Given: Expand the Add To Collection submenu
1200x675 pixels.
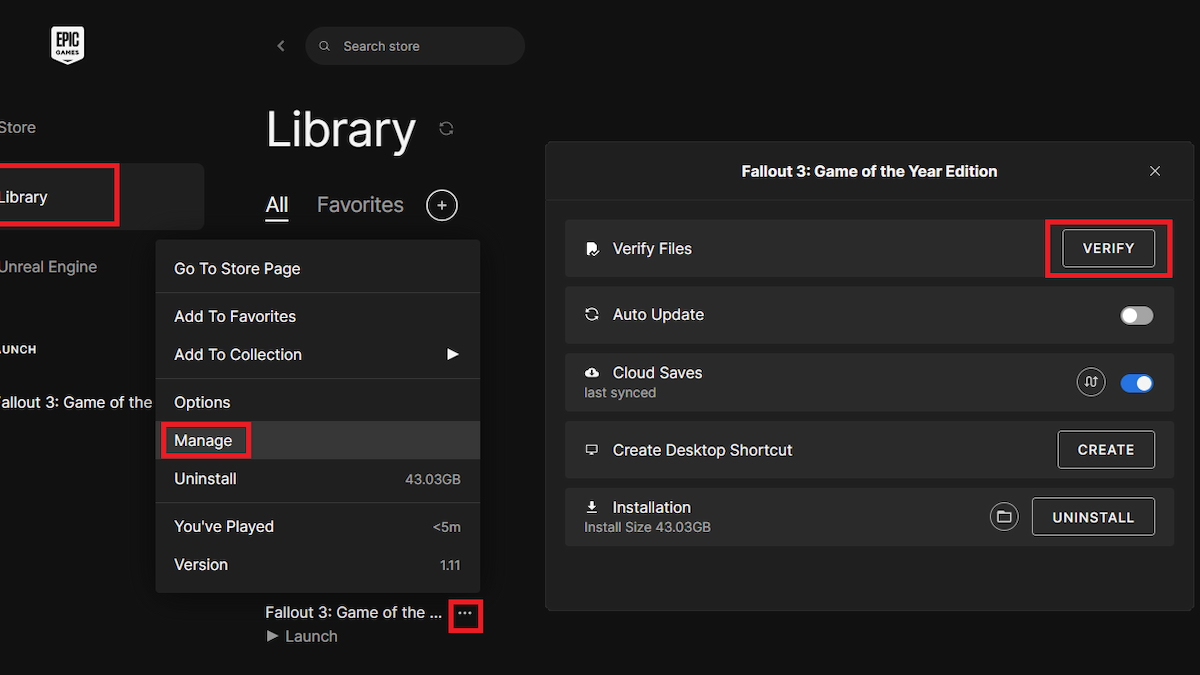Looking at the screenshot, I should point(452,355).
